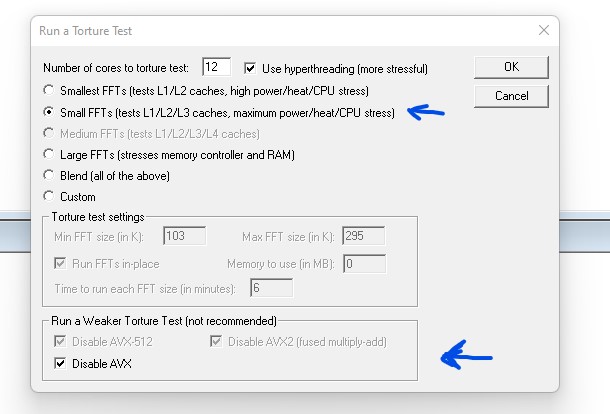Click the Memory to use field
The image size is (610, 414).
pos(363,264)
